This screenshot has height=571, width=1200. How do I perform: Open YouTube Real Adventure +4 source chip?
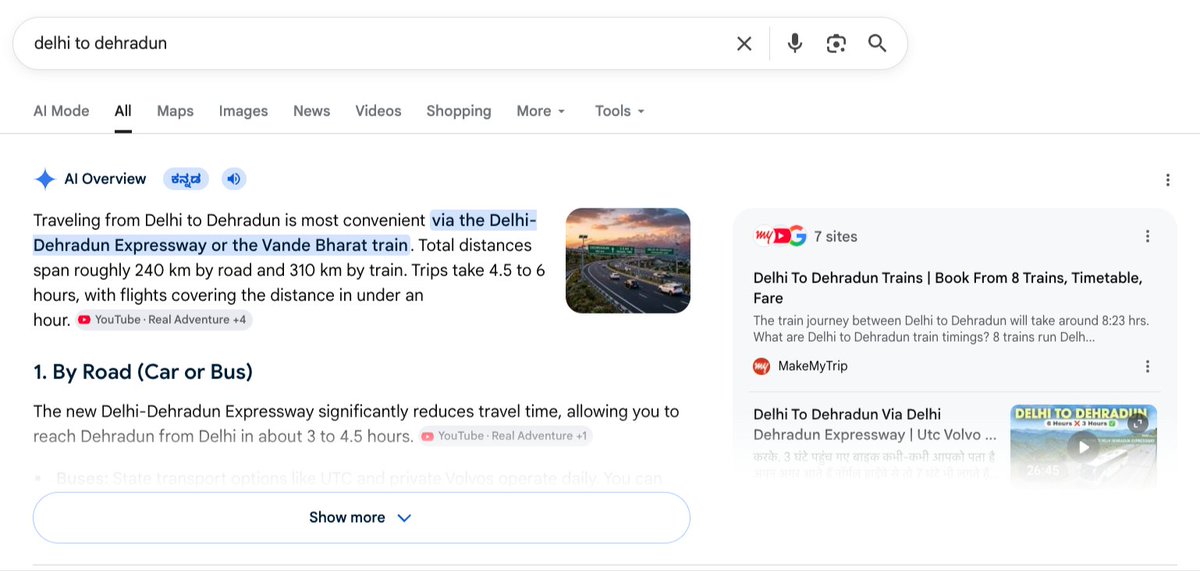pos(163,320)
